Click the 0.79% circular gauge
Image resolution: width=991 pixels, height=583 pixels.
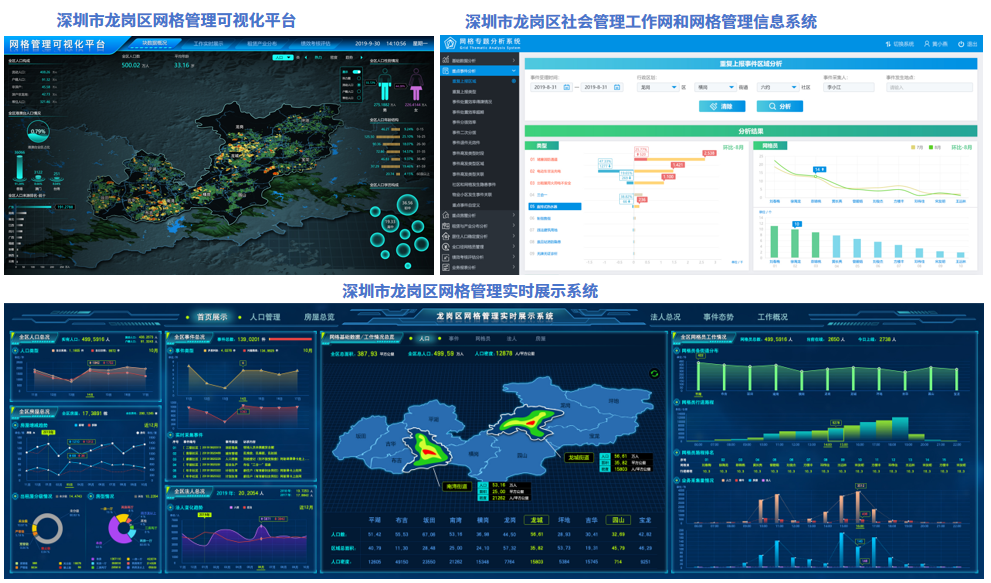tap(39, 132)
